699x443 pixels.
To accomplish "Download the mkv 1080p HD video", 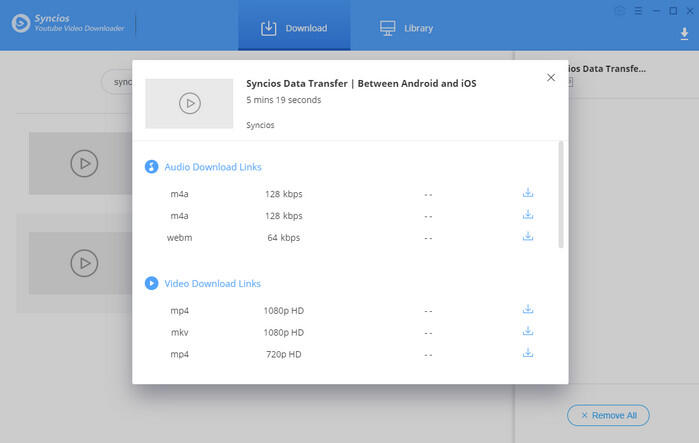I will [528, 332].
